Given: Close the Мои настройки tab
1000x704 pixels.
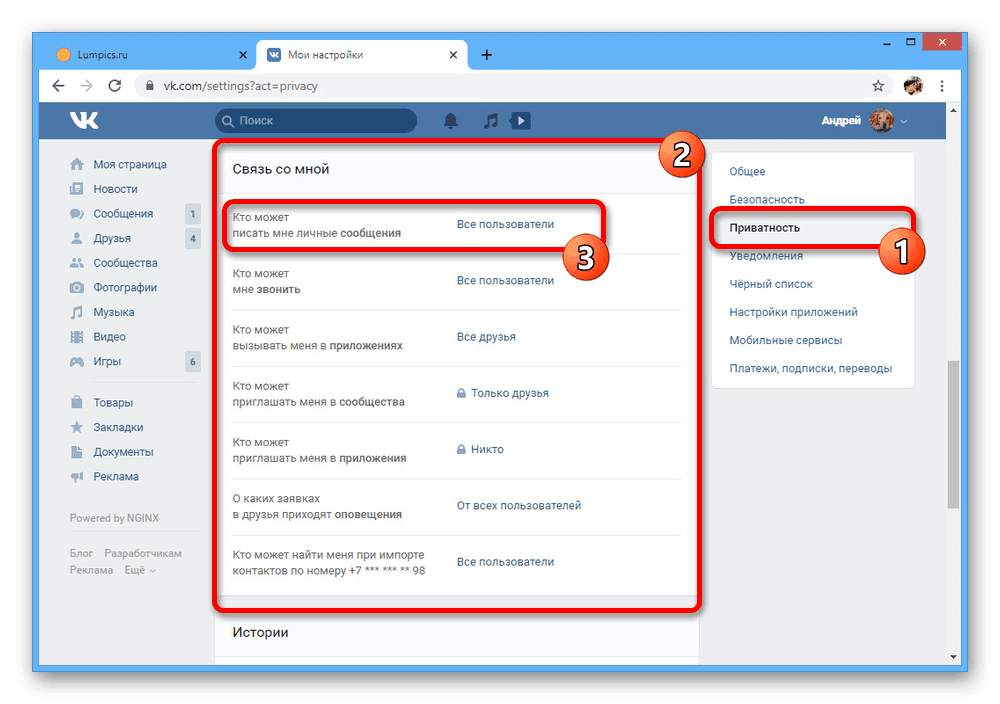Looking at the screenshot, I should [453, 55].
